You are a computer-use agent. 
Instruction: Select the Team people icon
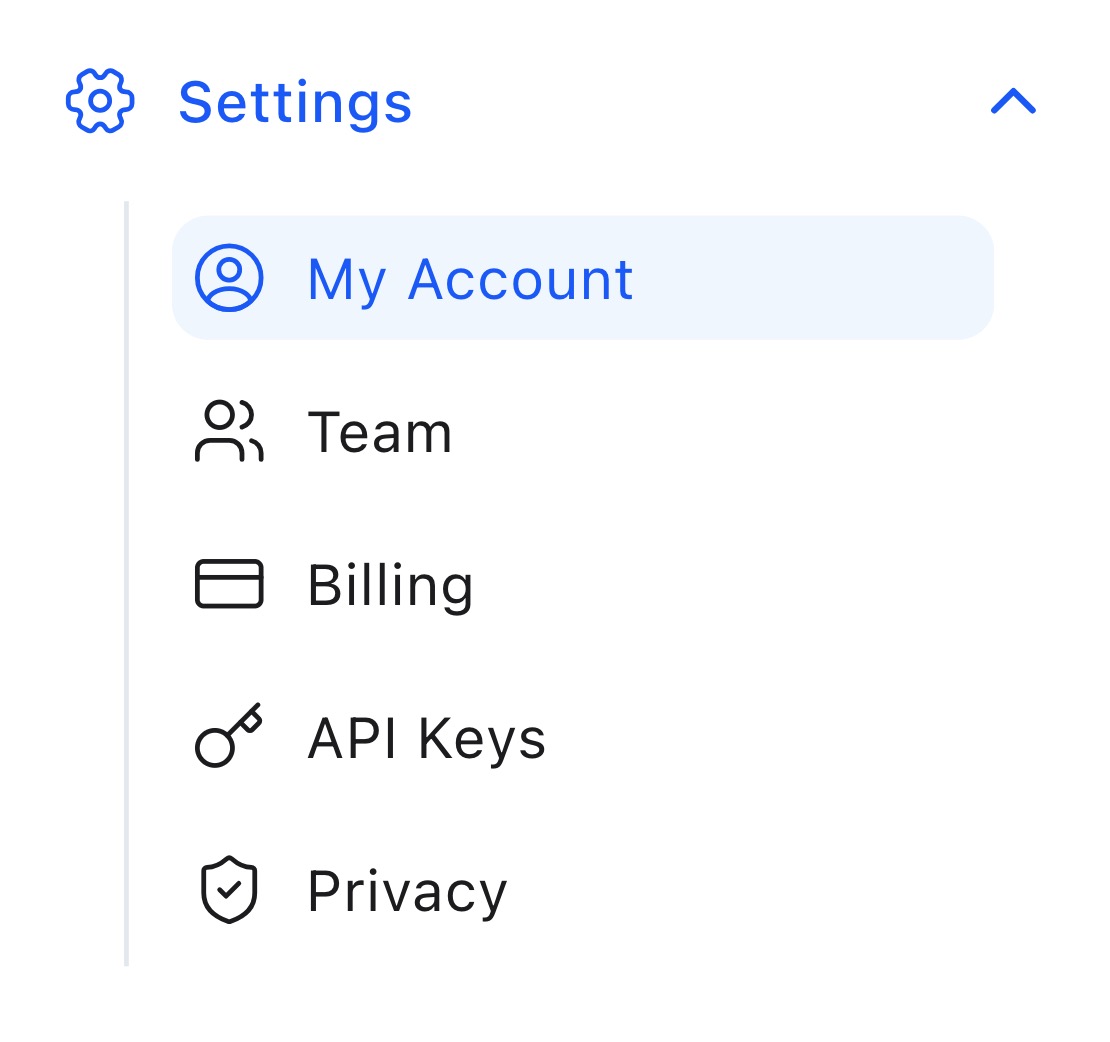tap(228, 432)
